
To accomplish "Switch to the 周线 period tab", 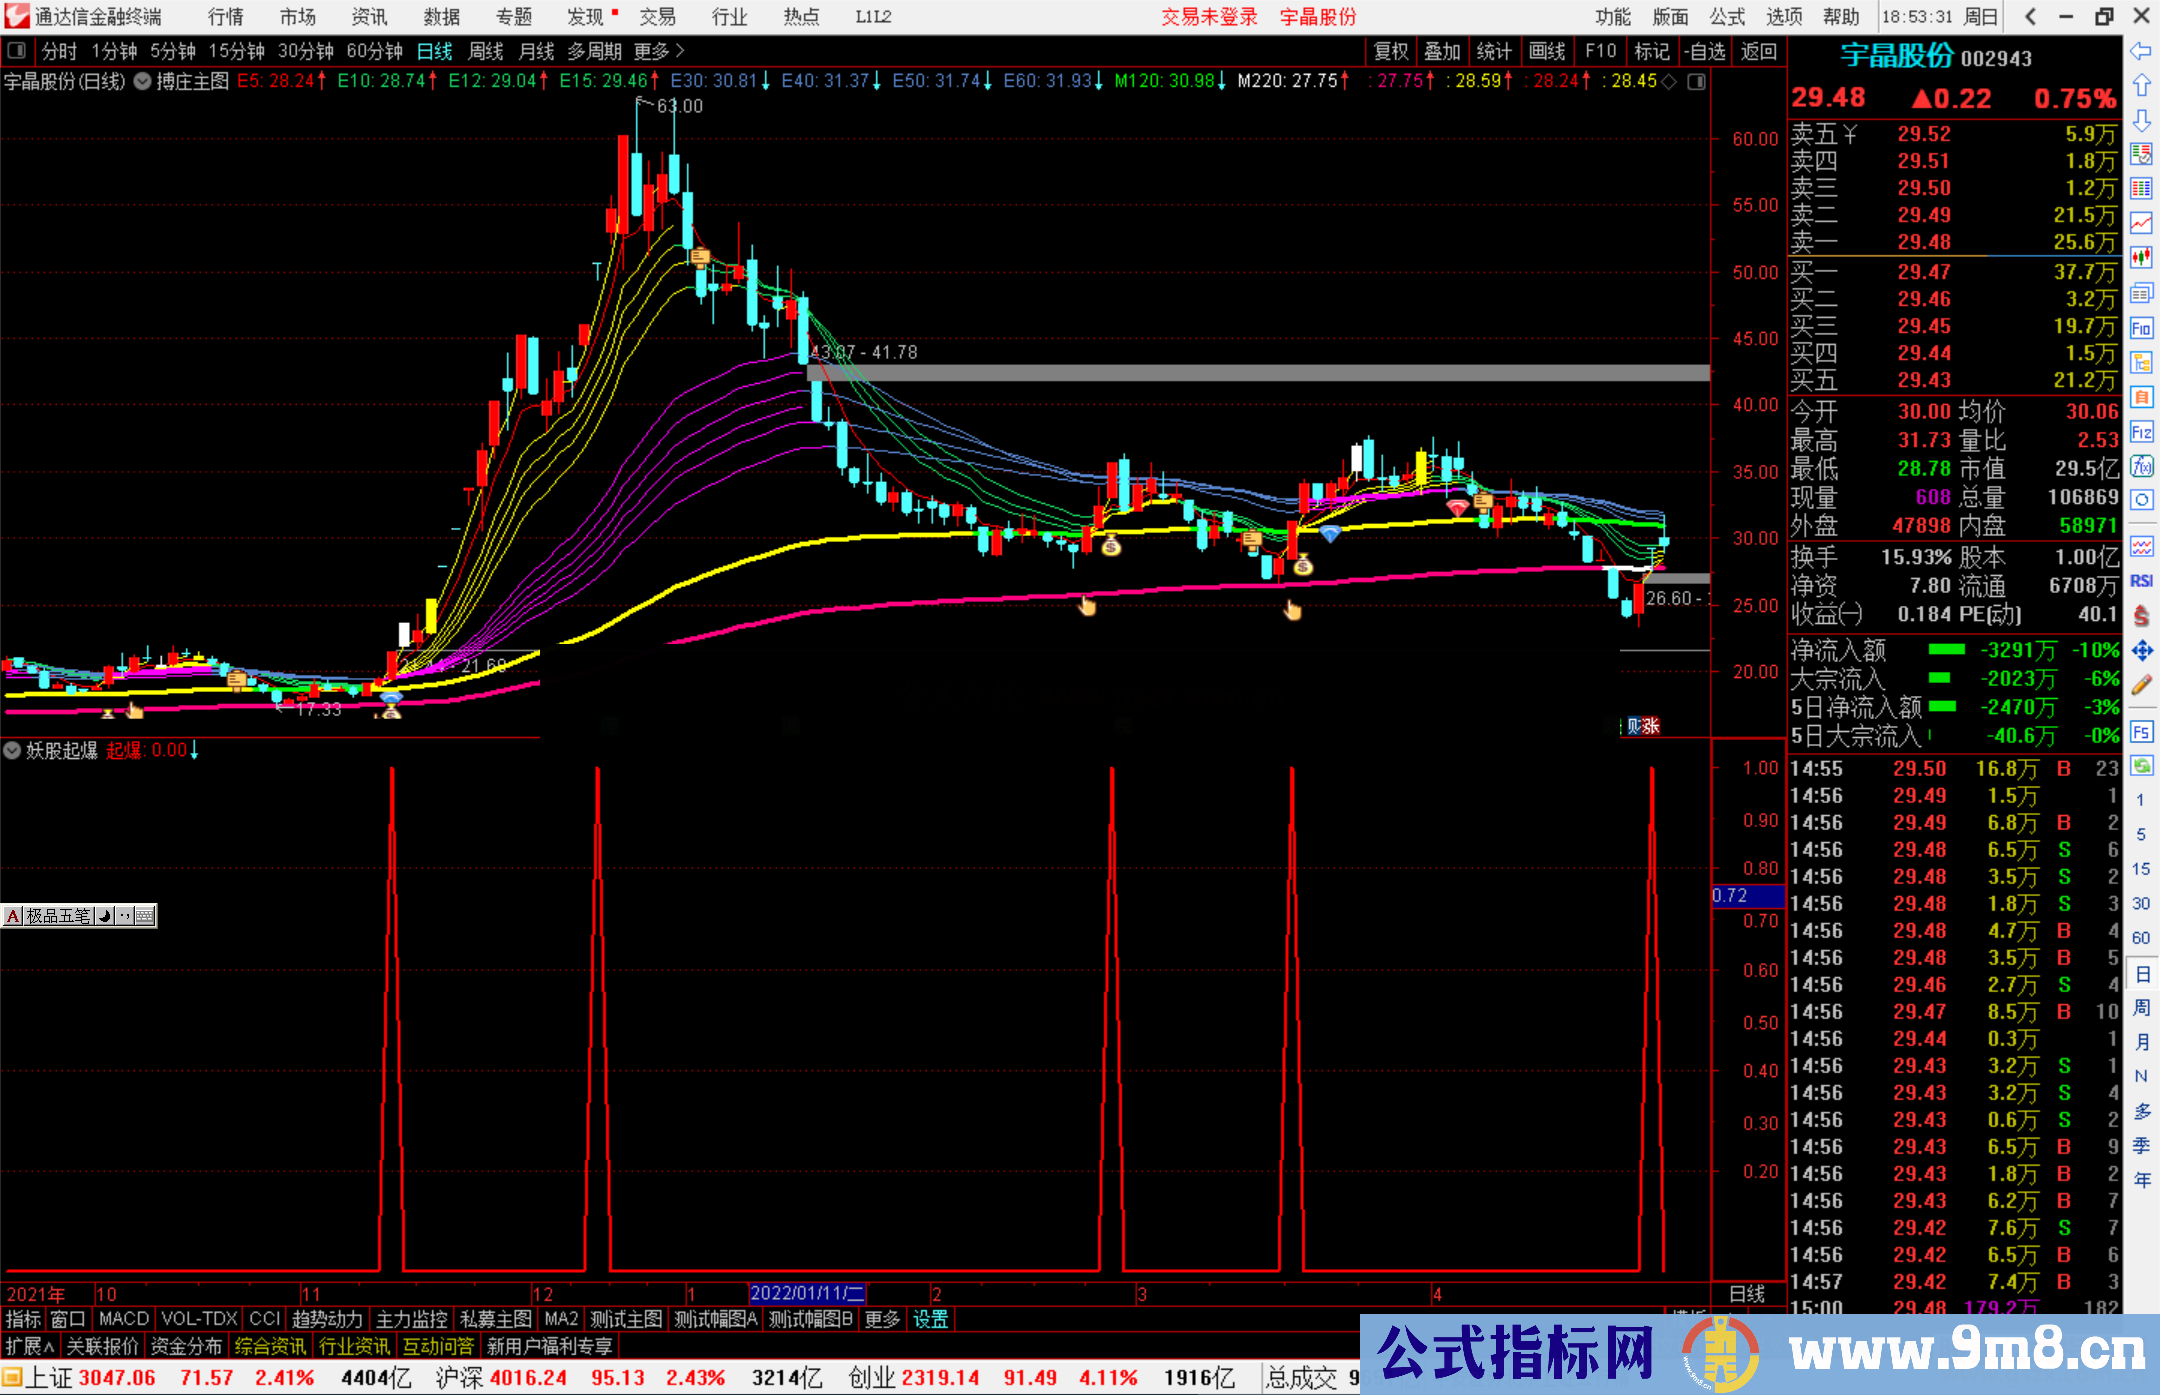I will (x=485, y=50).
